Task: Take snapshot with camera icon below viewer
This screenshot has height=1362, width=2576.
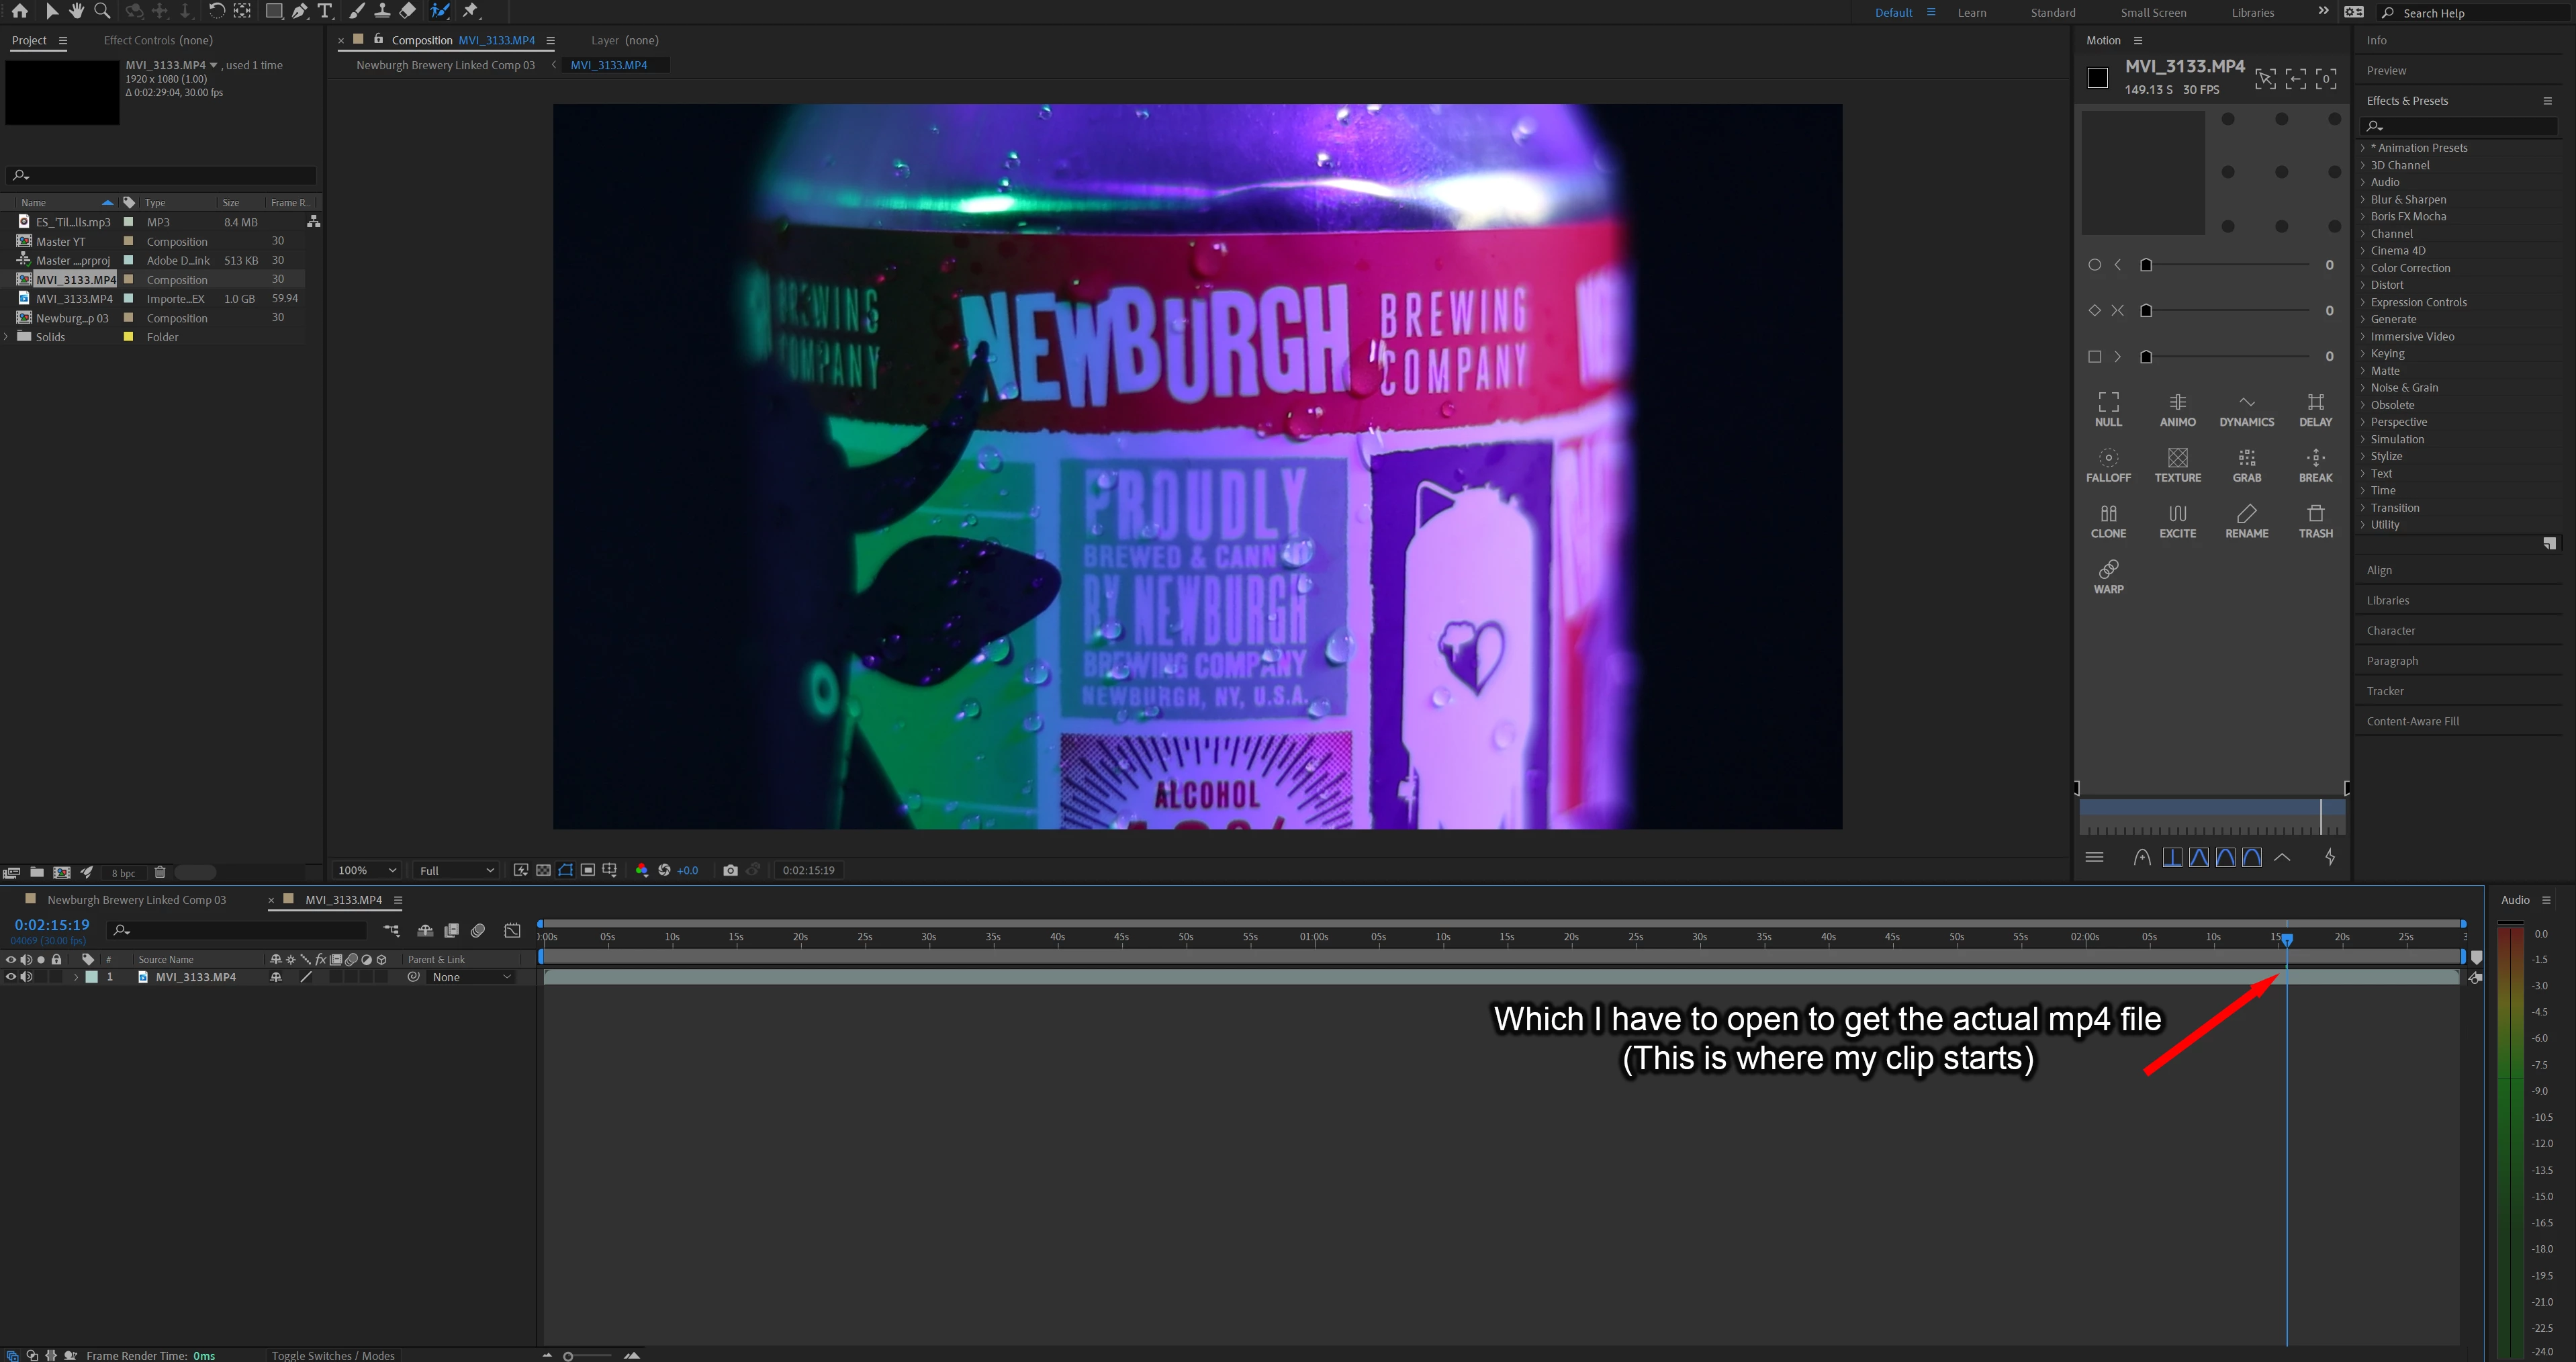Action: coord(730,870)
